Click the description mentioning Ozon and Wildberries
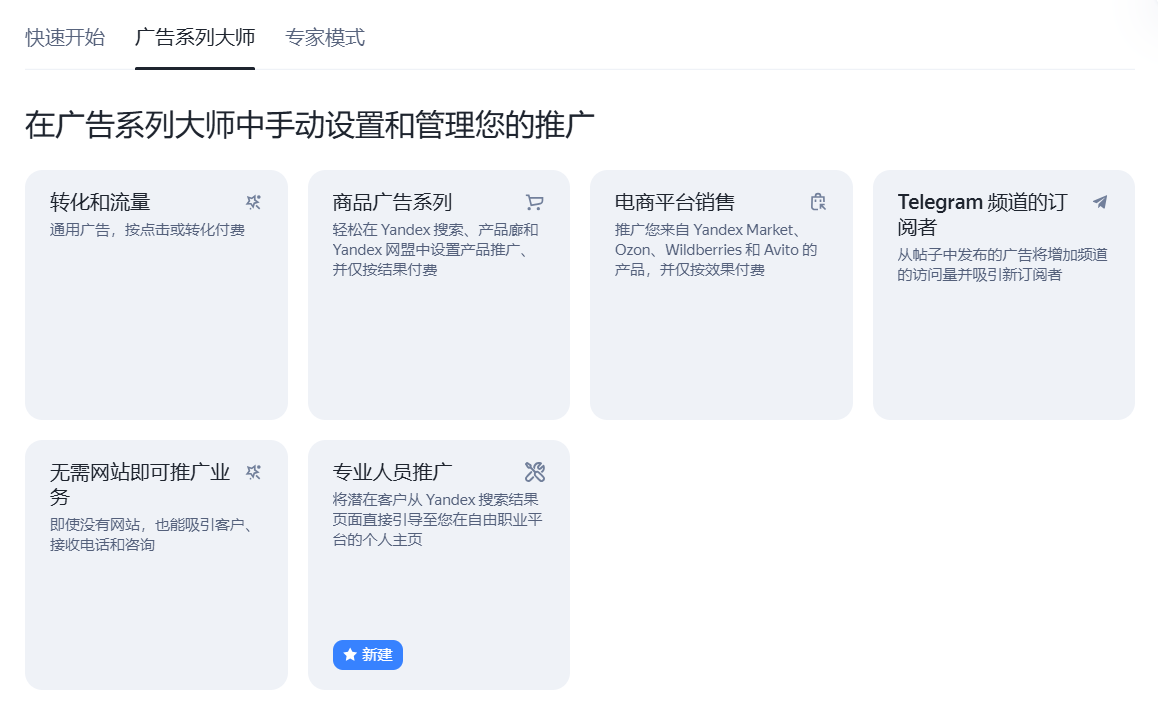 pos(716,250)
